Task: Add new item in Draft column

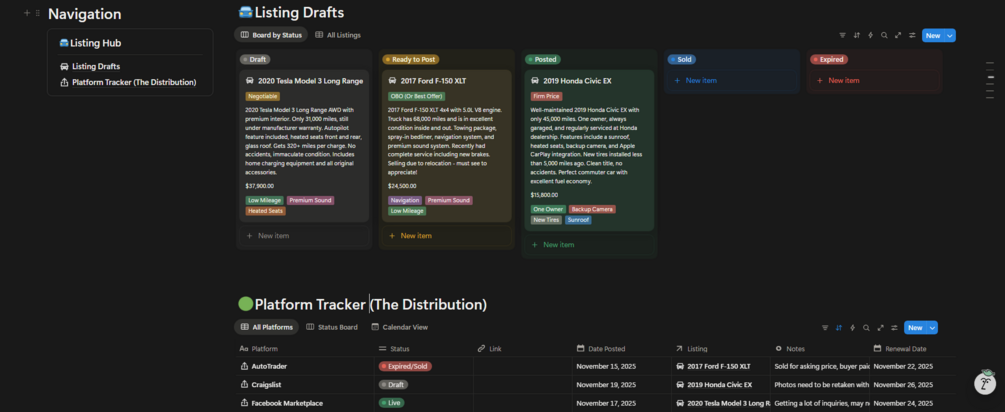Action: click(x=304, y=236)
